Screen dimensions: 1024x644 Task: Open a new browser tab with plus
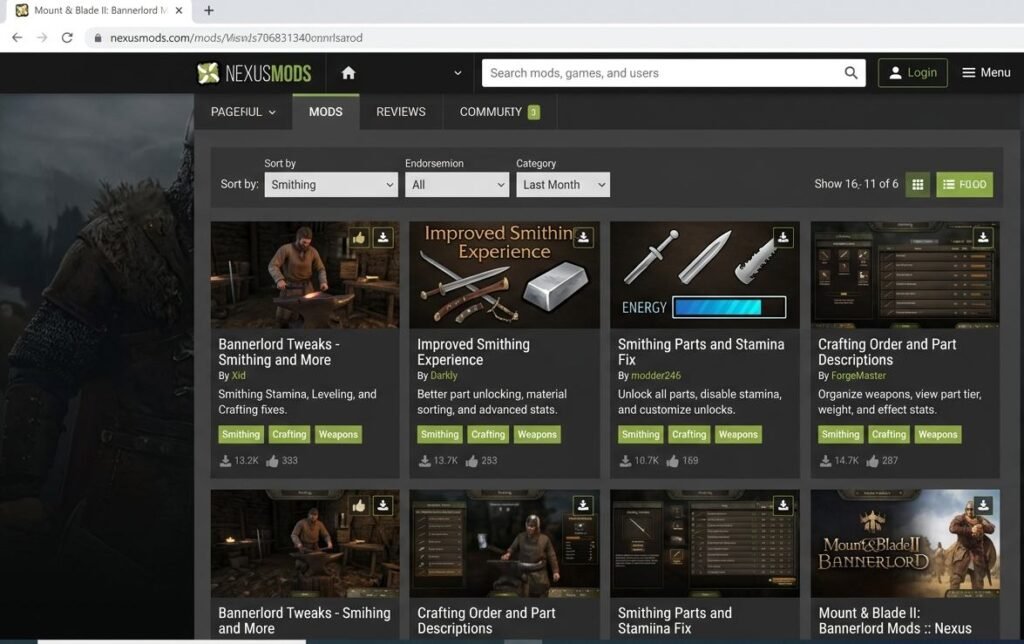tap(209, 10)
